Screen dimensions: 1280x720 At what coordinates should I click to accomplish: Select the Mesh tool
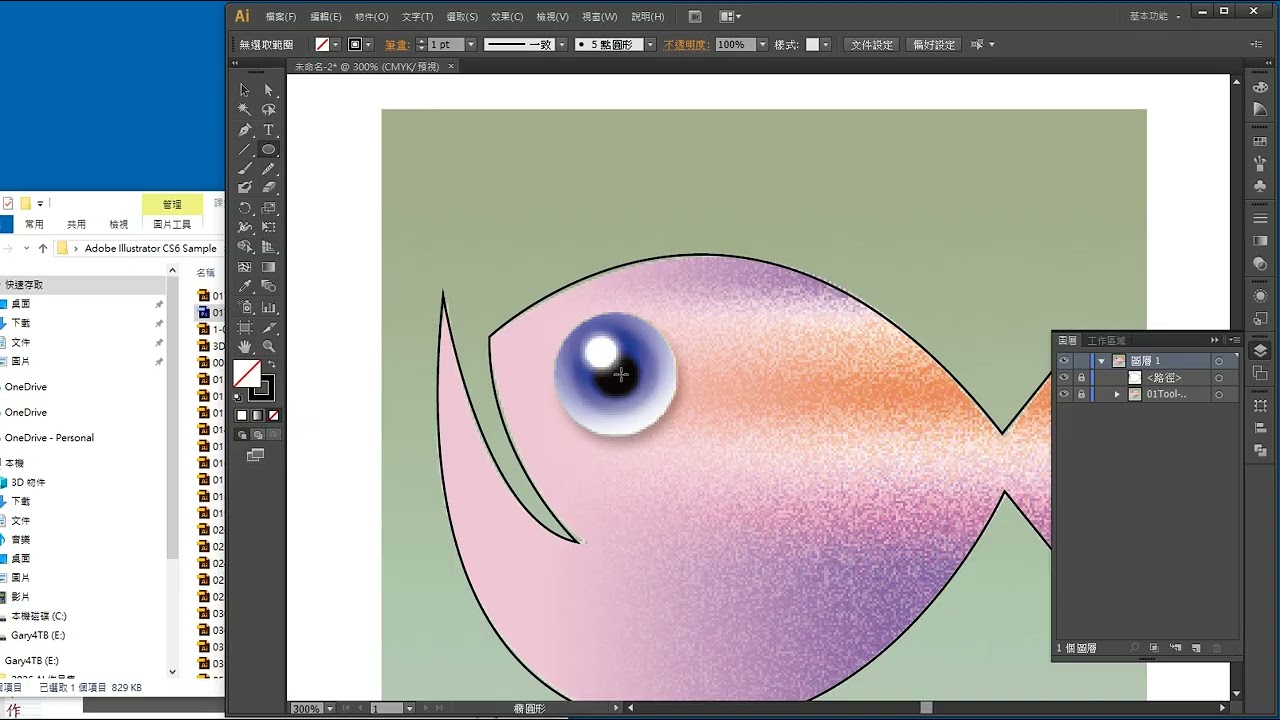[x=245, y=267]
